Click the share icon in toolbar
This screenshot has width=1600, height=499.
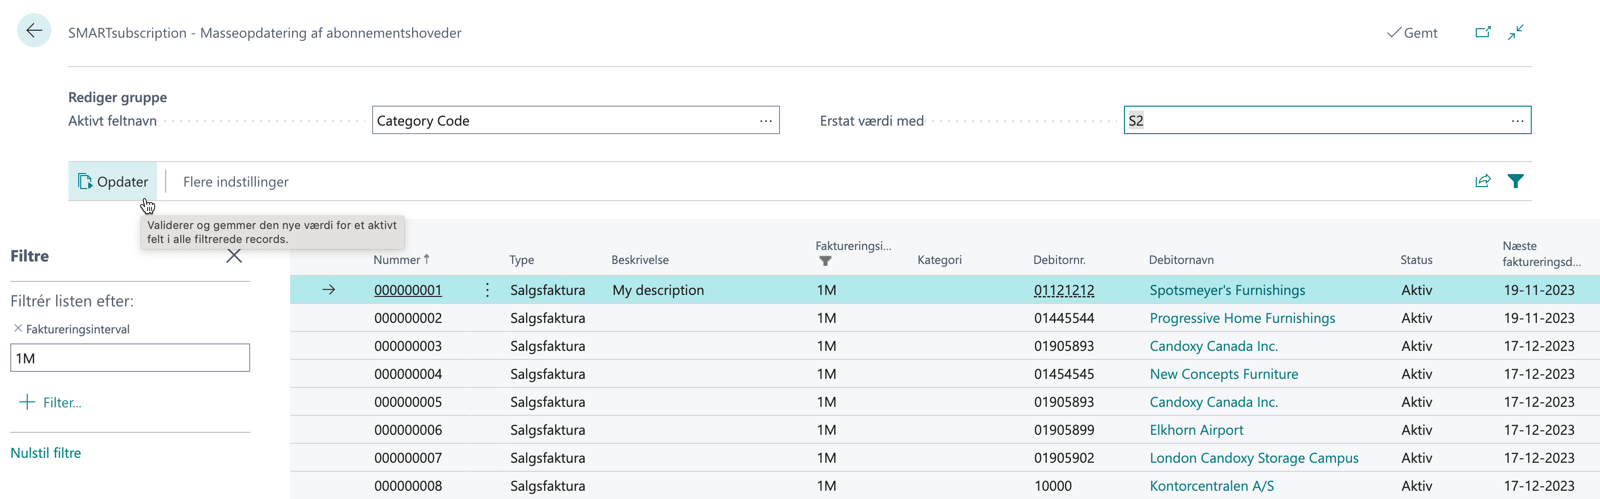click(x=1483, y=181)
